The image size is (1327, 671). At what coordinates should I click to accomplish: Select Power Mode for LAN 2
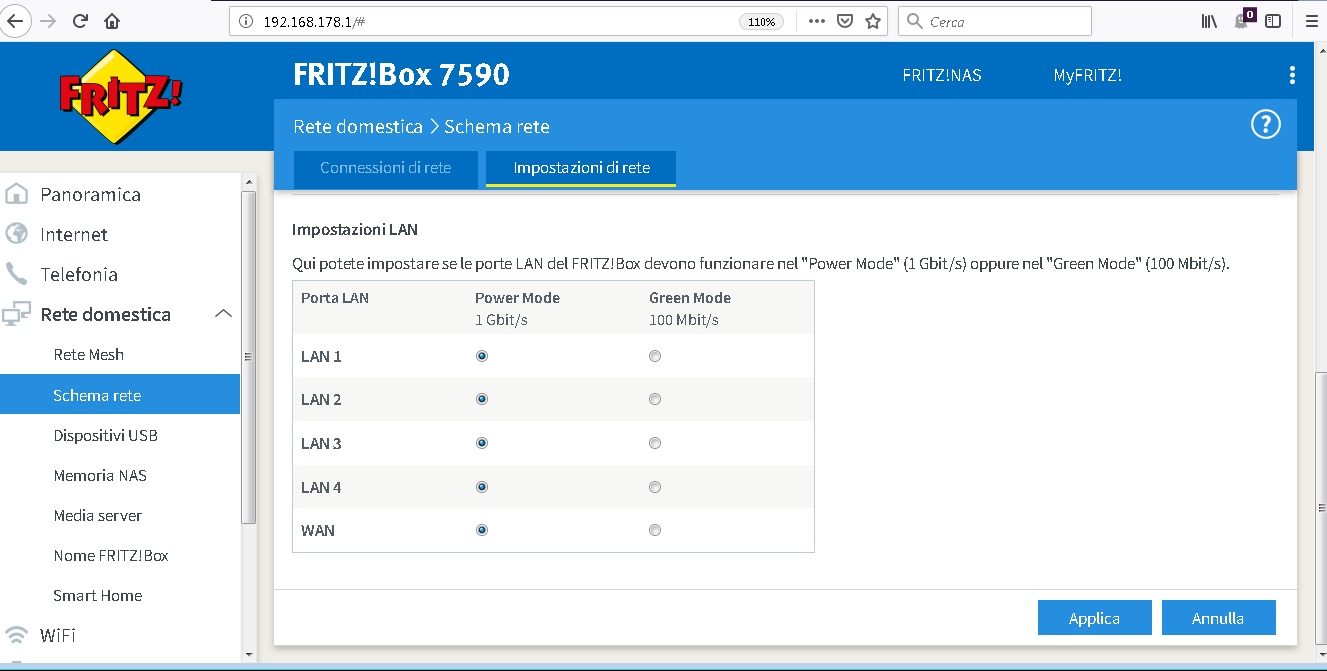click(482, 399)
